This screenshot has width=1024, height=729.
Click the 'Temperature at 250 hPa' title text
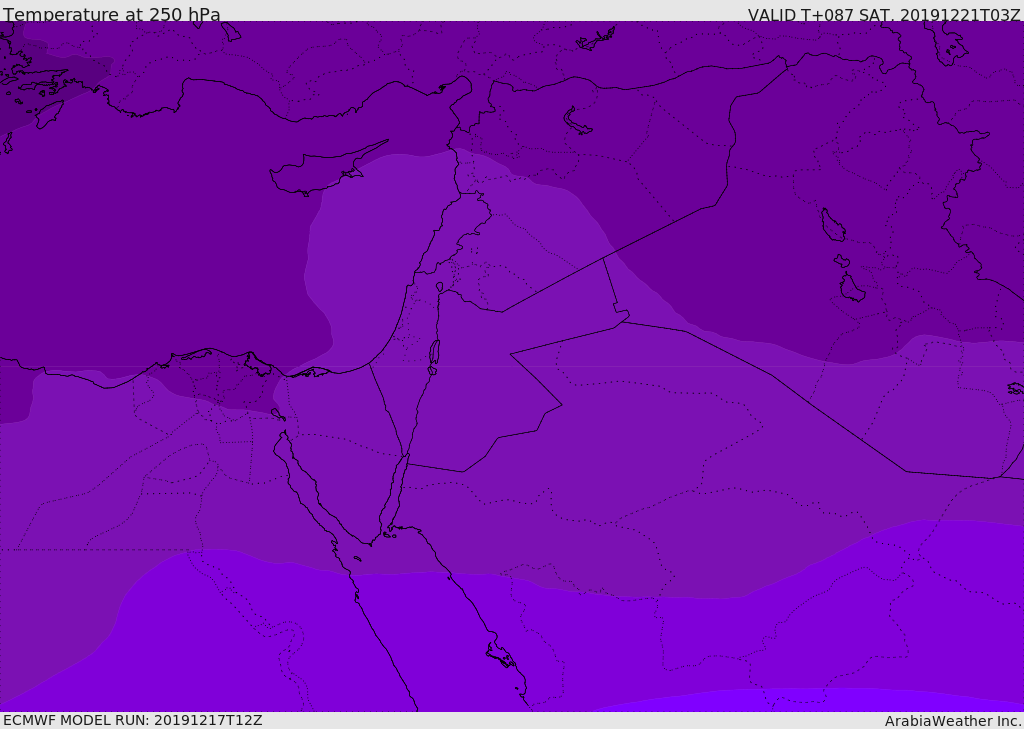pos(112,14)
